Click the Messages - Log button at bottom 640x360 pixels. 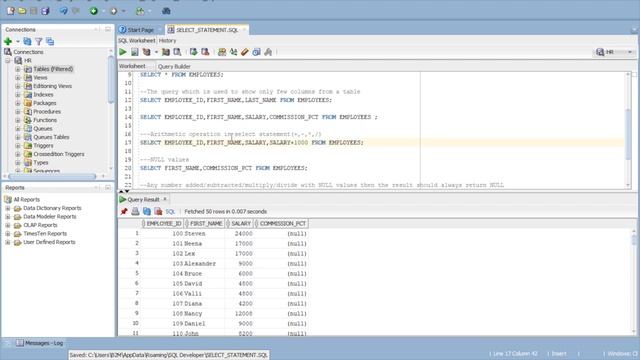[x=40, y=343]
